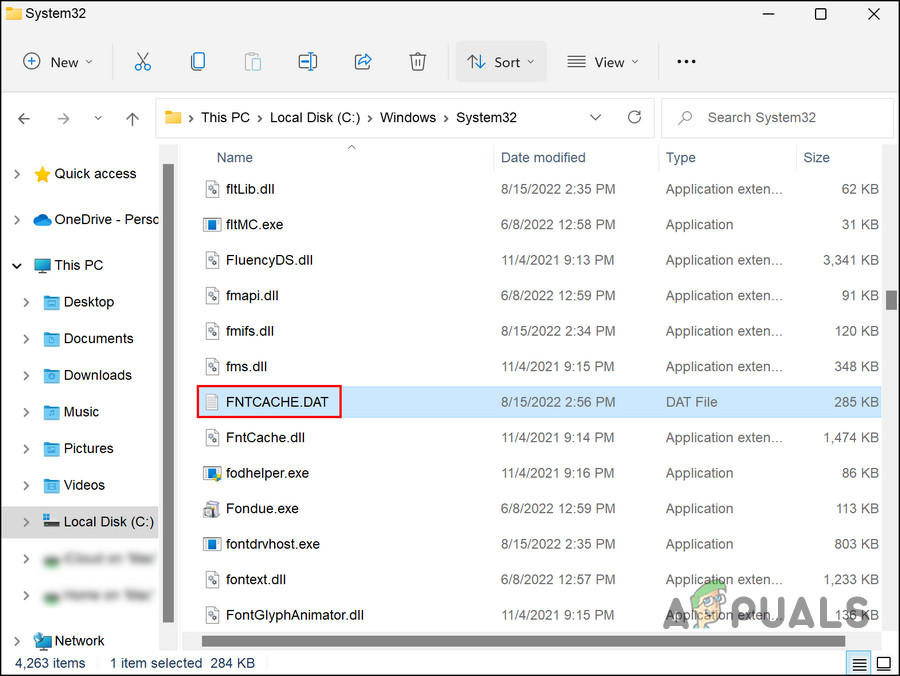Click the search magnifier icon
Screen dimensions: 900x676
[x=685, y=118]
